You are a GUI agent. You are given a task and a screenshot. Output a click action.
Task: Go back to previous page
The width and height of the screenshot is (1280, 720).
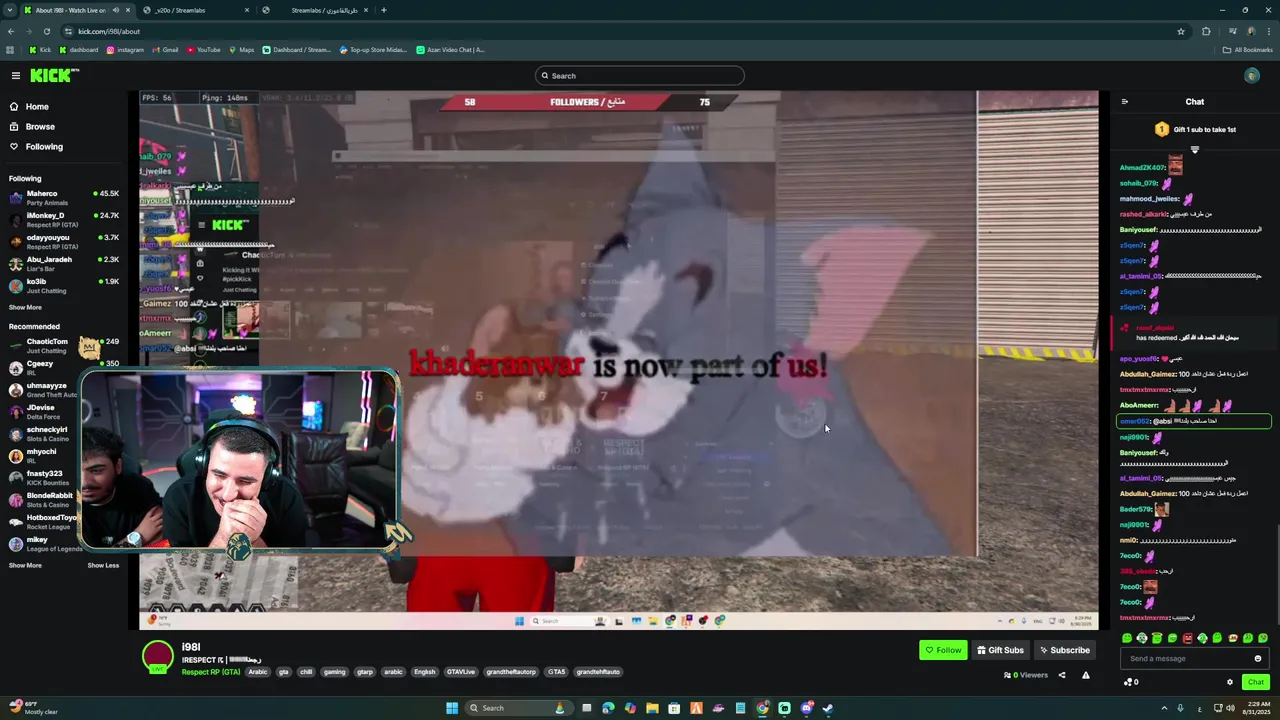coord(11,31)
